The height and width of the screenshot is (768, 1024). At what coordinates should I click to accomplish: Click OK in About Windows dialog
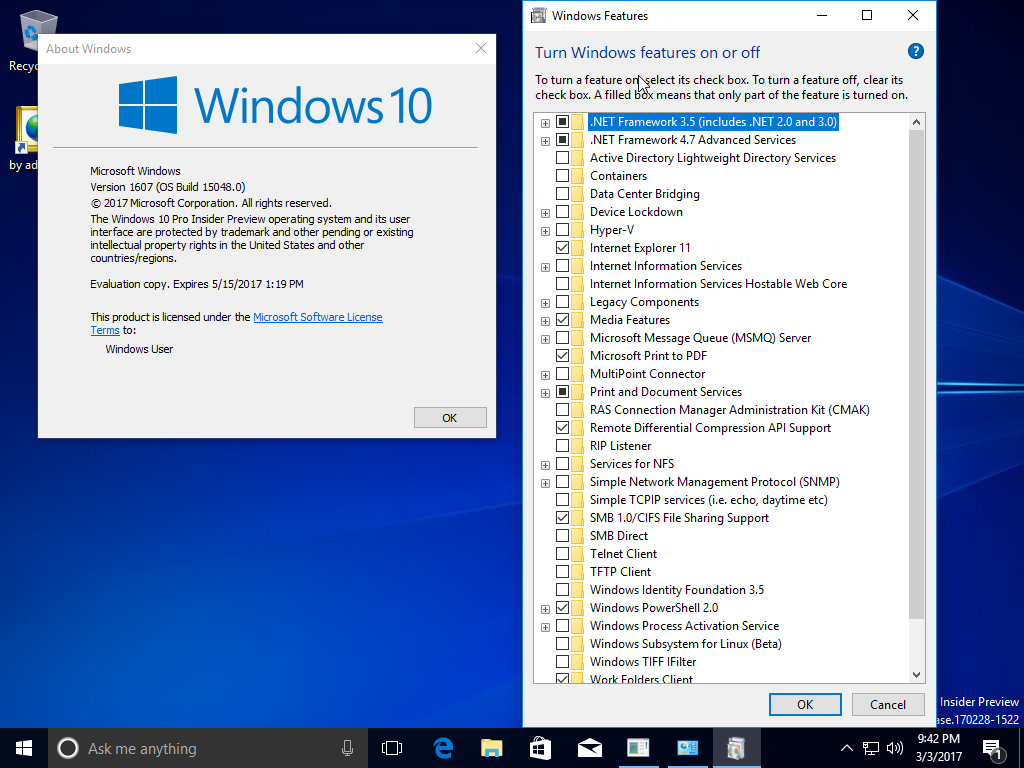pos(450,418)
